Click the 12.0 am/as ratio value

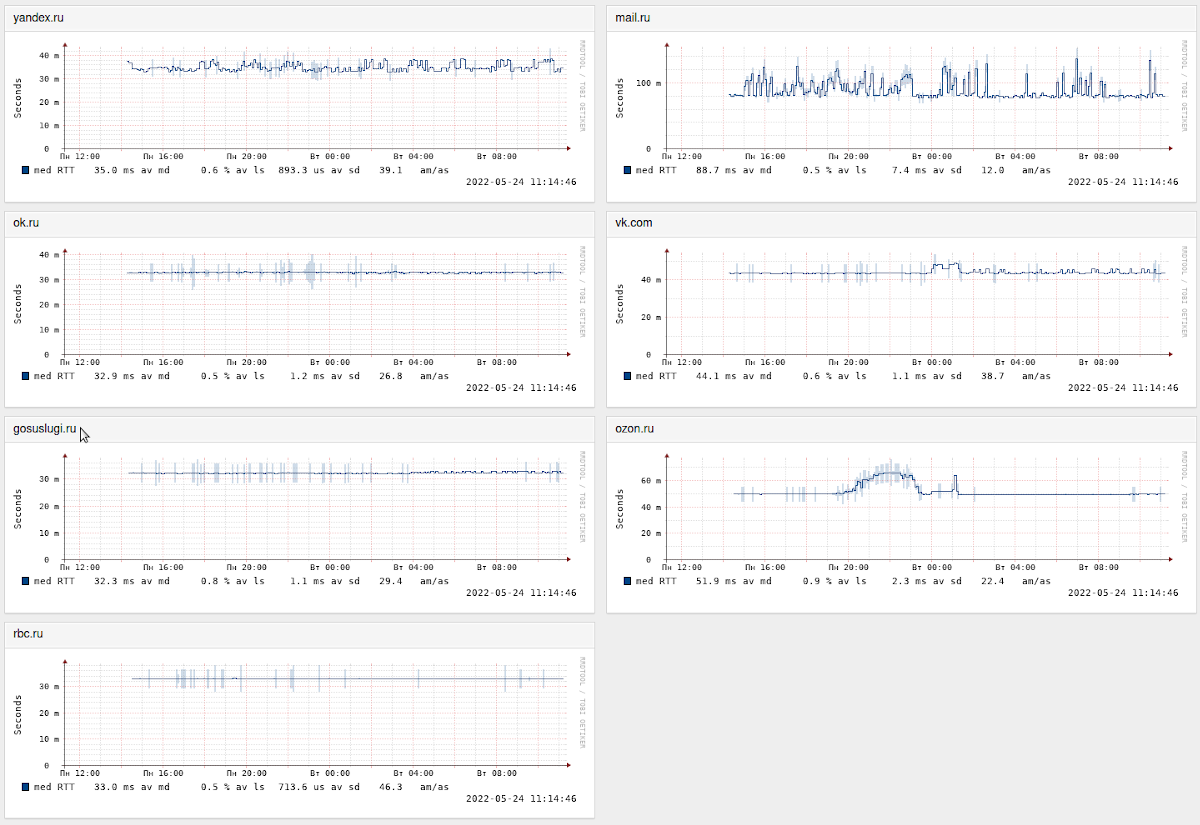(992, 170)
